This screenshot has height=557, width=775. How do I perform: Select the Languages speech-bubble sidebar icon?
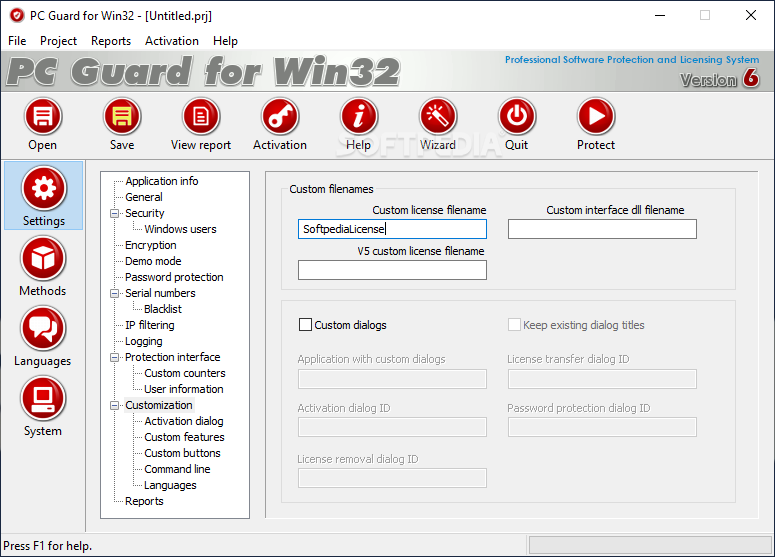click(x=43, y=329)
